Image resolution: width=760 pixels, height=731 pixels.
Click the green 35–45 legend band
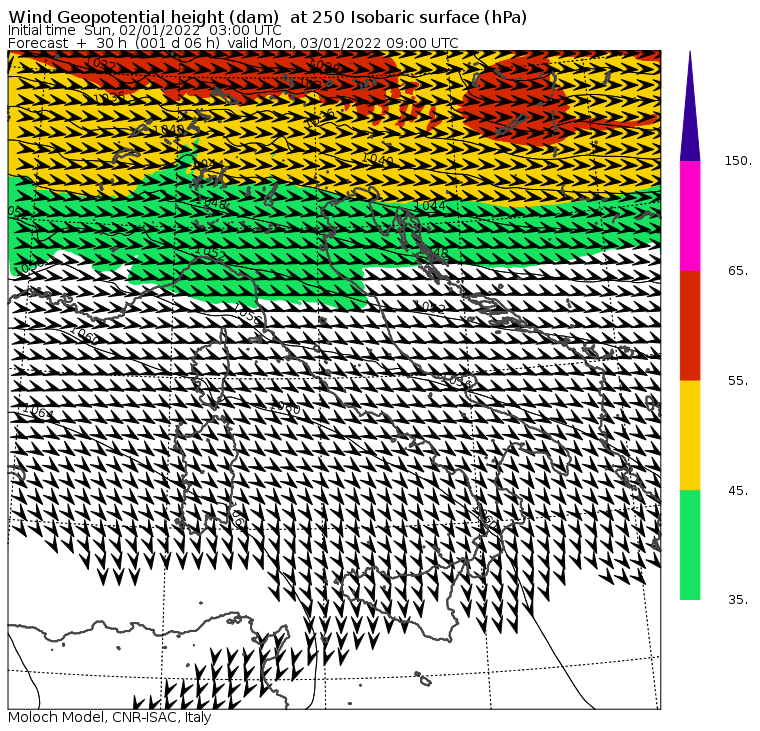point(690,544)
